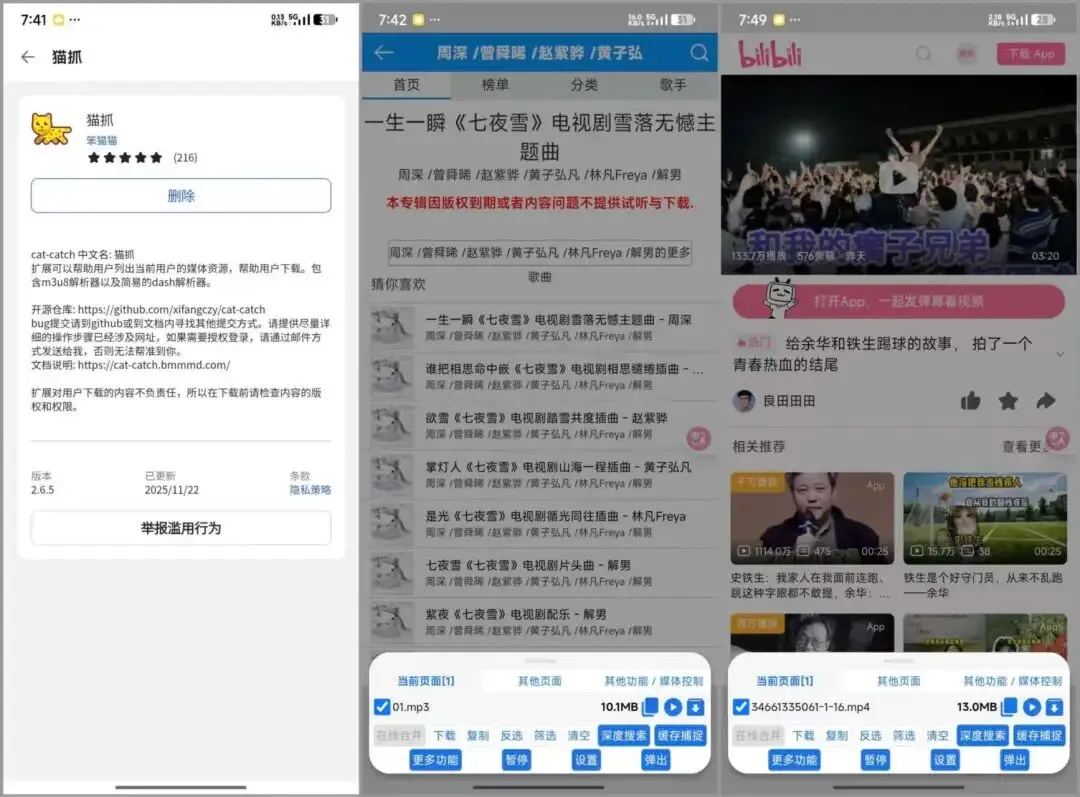
Task: Tap the thumbnail of the 掌灯人 song row
Action: (392, 474)
